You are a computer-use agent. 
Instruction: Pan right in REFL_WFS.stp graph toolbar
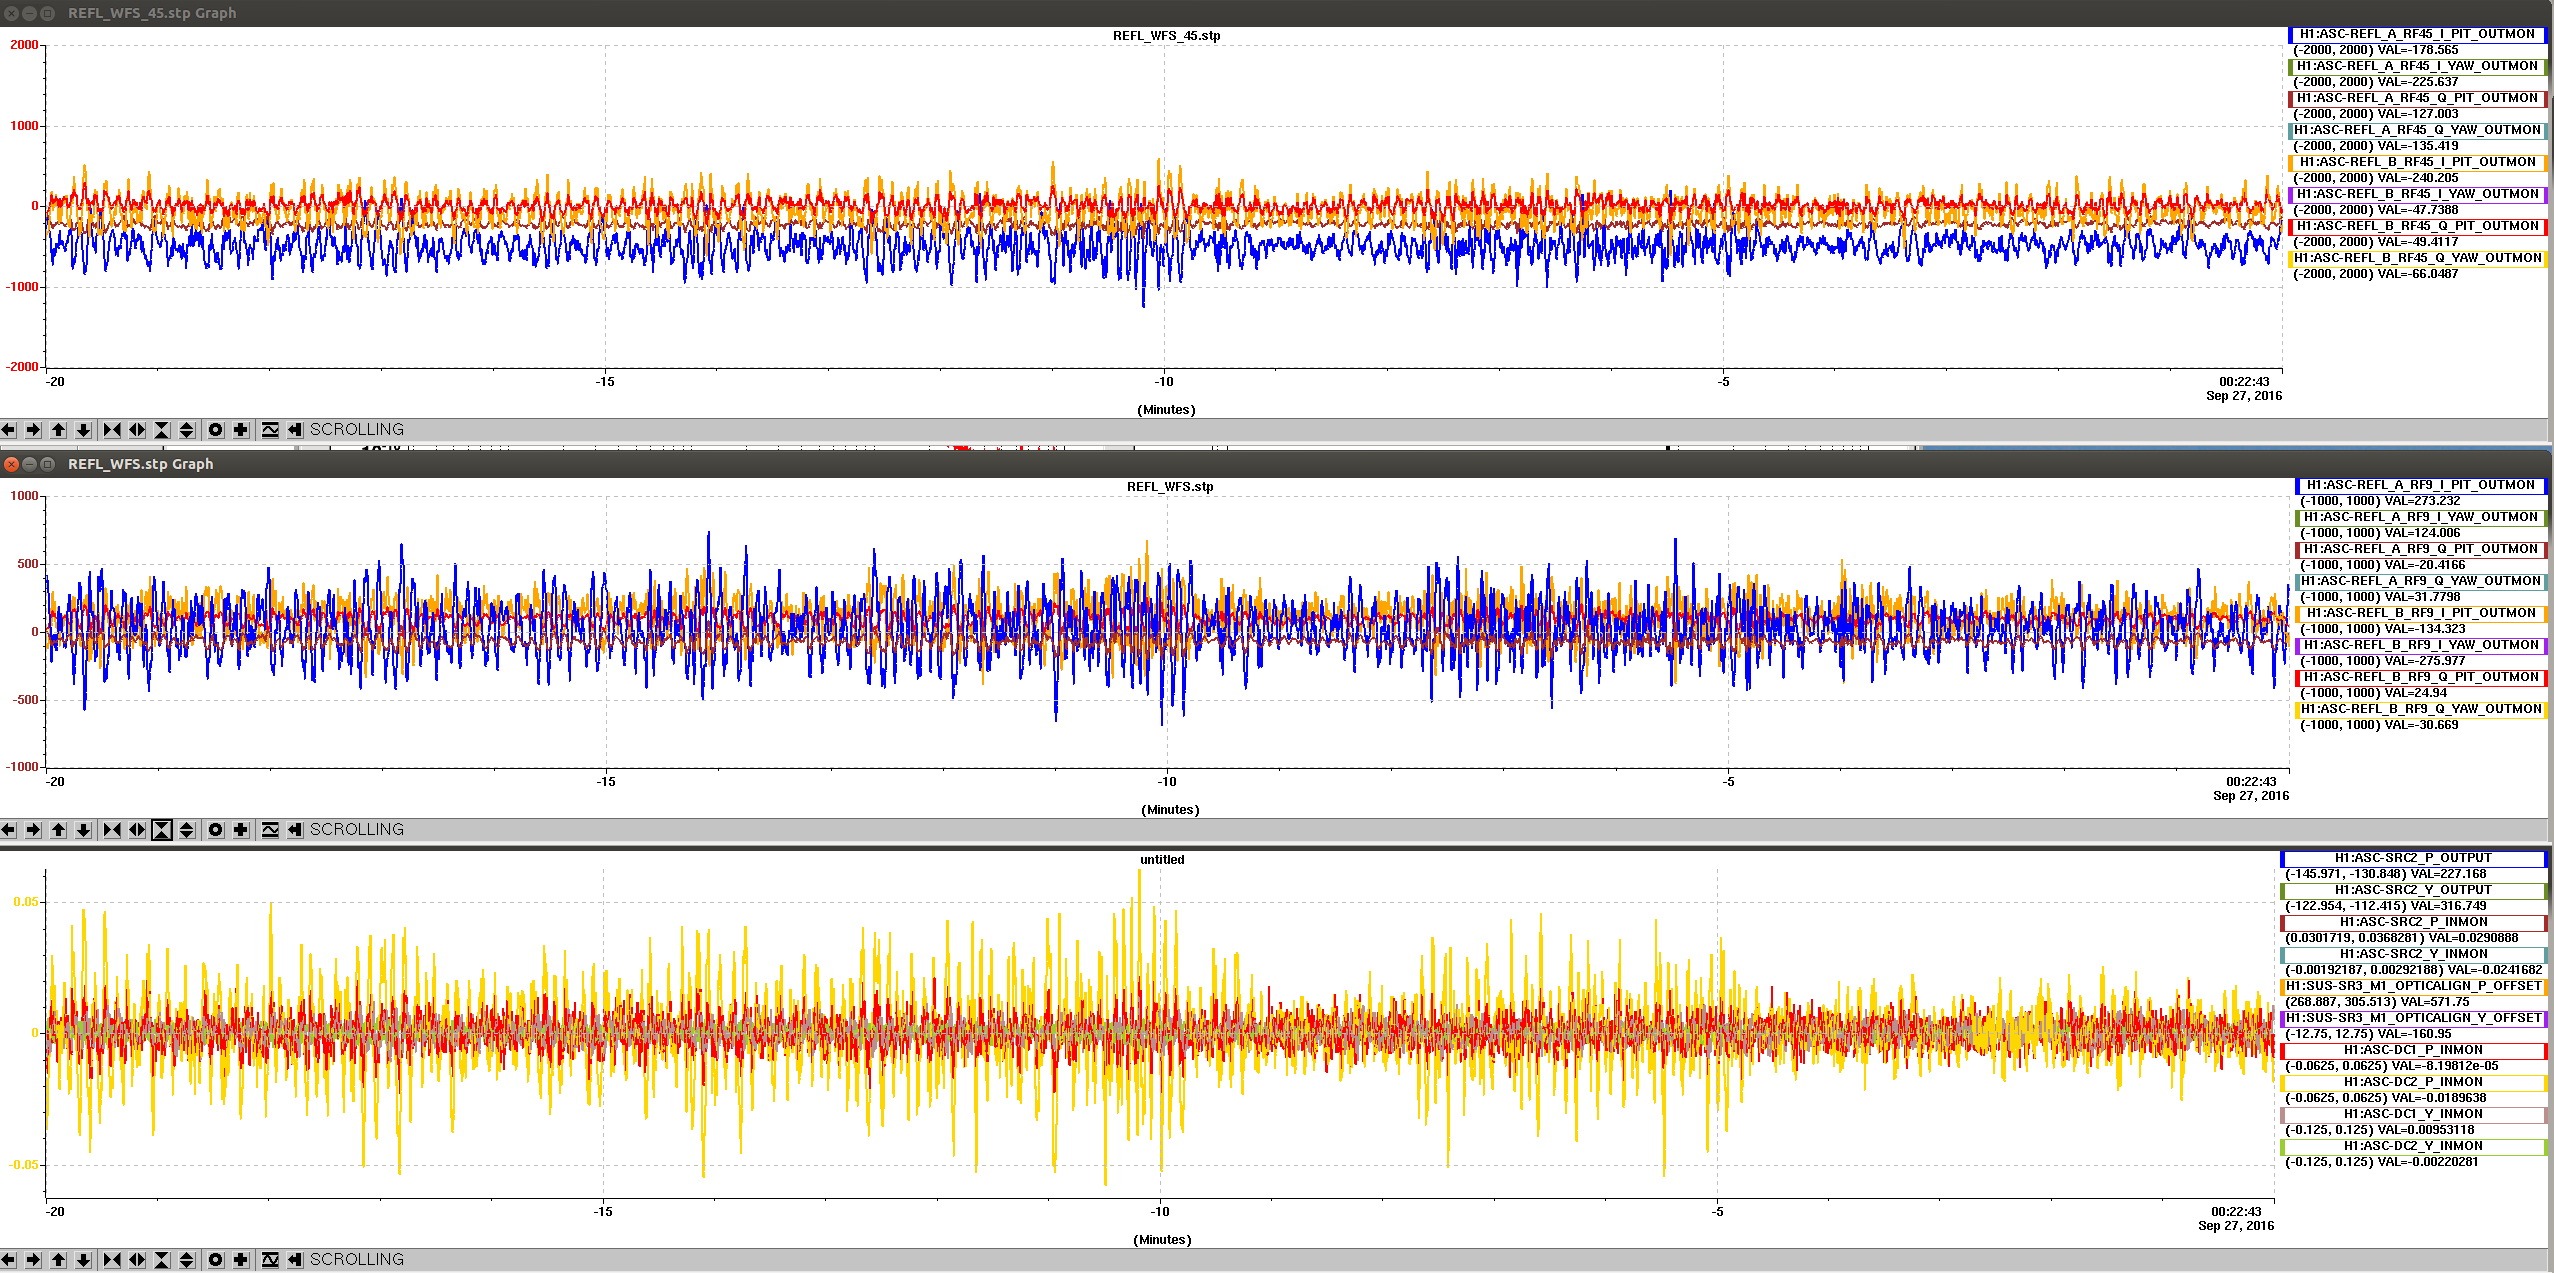(33, 830)
